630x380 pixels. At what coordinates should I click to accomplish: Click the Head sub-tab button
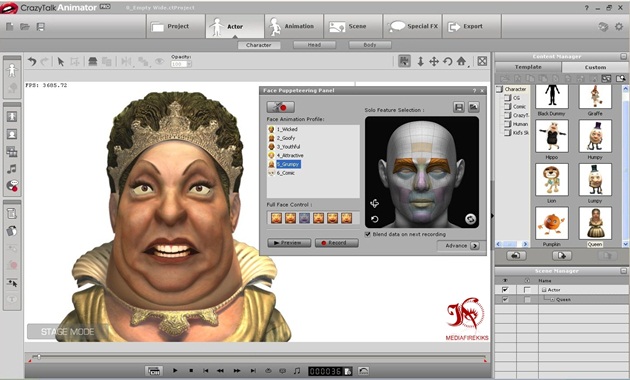(x=314, y=45)
